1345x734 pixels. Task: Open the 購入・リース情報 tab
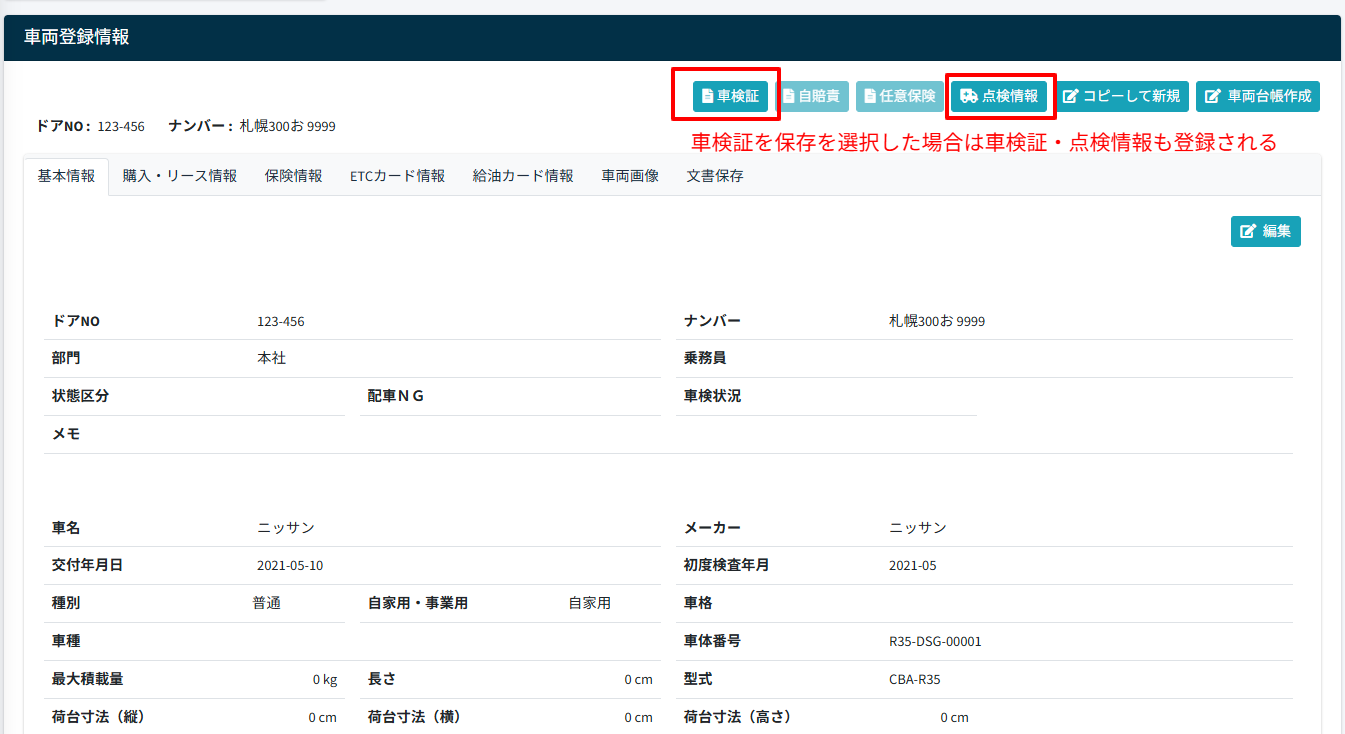click(x=180, y=176)
